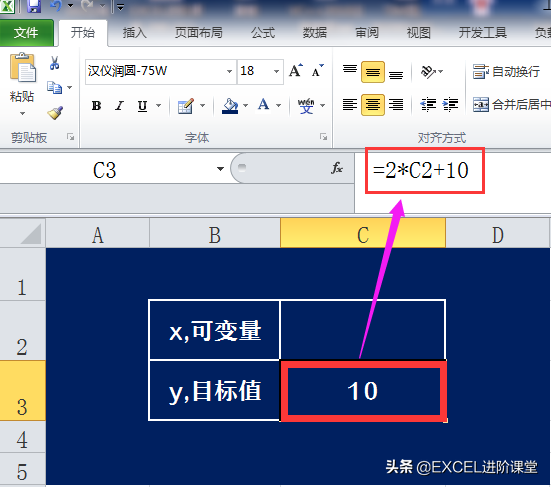The width and height of the screenshot is (551, 487).
Task: Click the Redo arrow icon
Action: coord(86,6)
